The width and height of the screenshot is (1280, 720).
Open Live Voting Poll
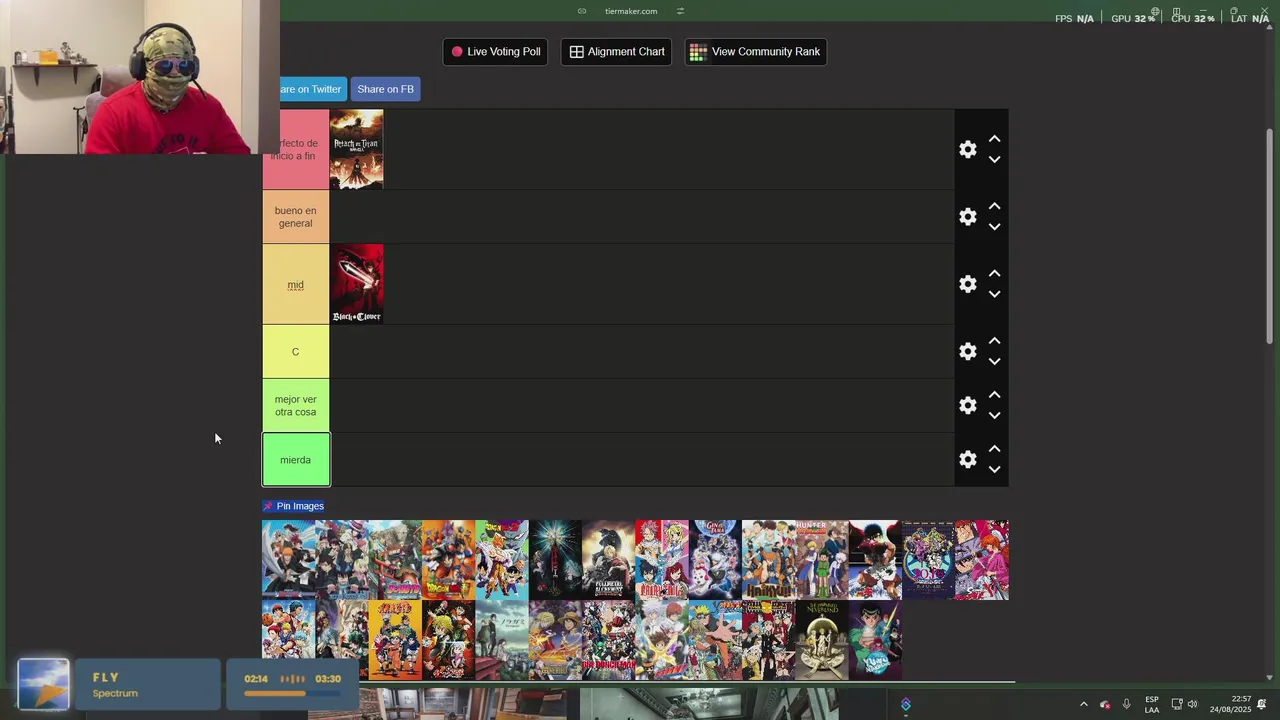click(x=495, y=52)
